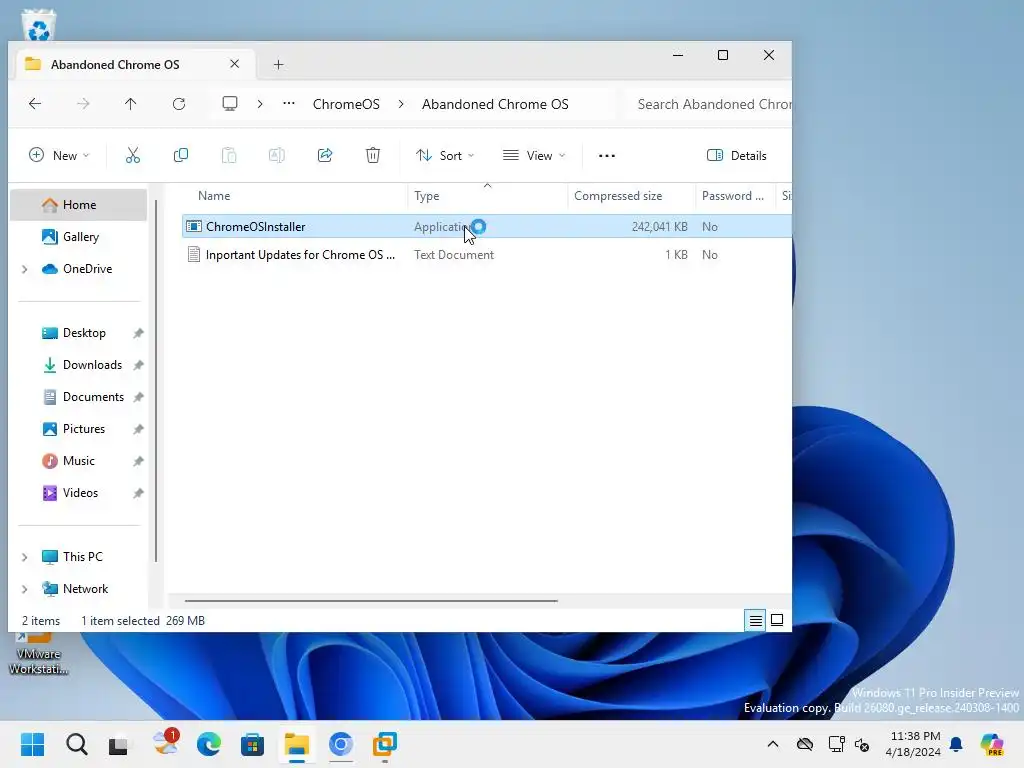Open the notification bell
Image resolution: width=1024 pixels, height=768 pixels.
(956, 744)
